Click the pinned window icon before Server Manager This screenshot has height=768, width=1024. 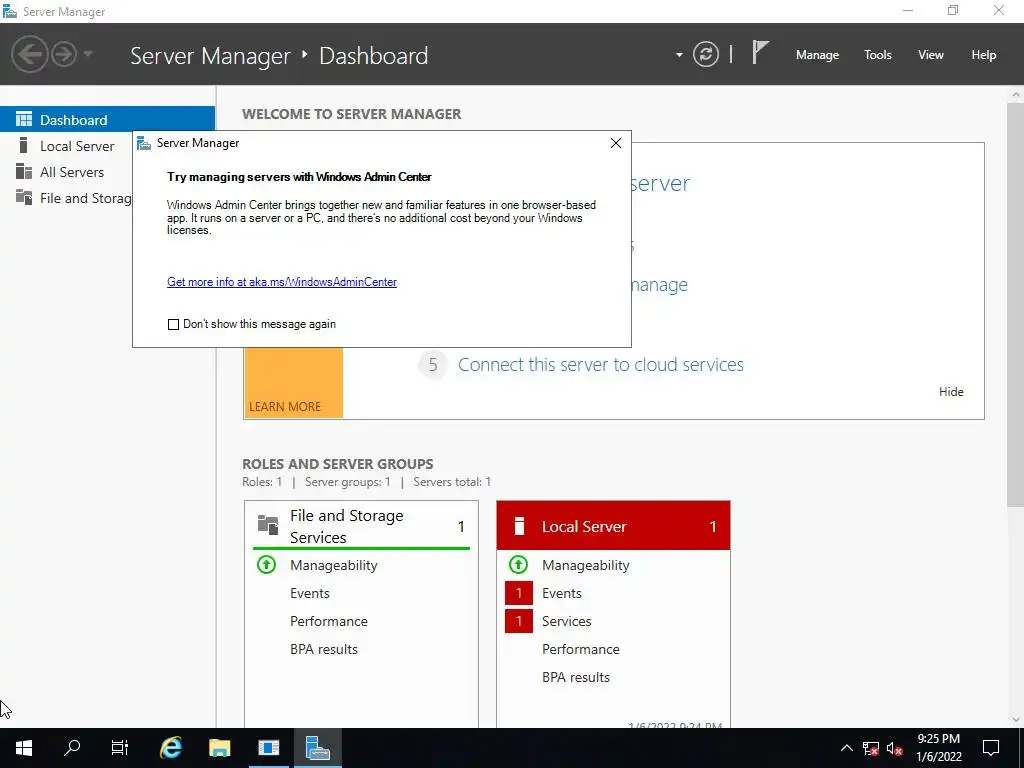[268, 748]
